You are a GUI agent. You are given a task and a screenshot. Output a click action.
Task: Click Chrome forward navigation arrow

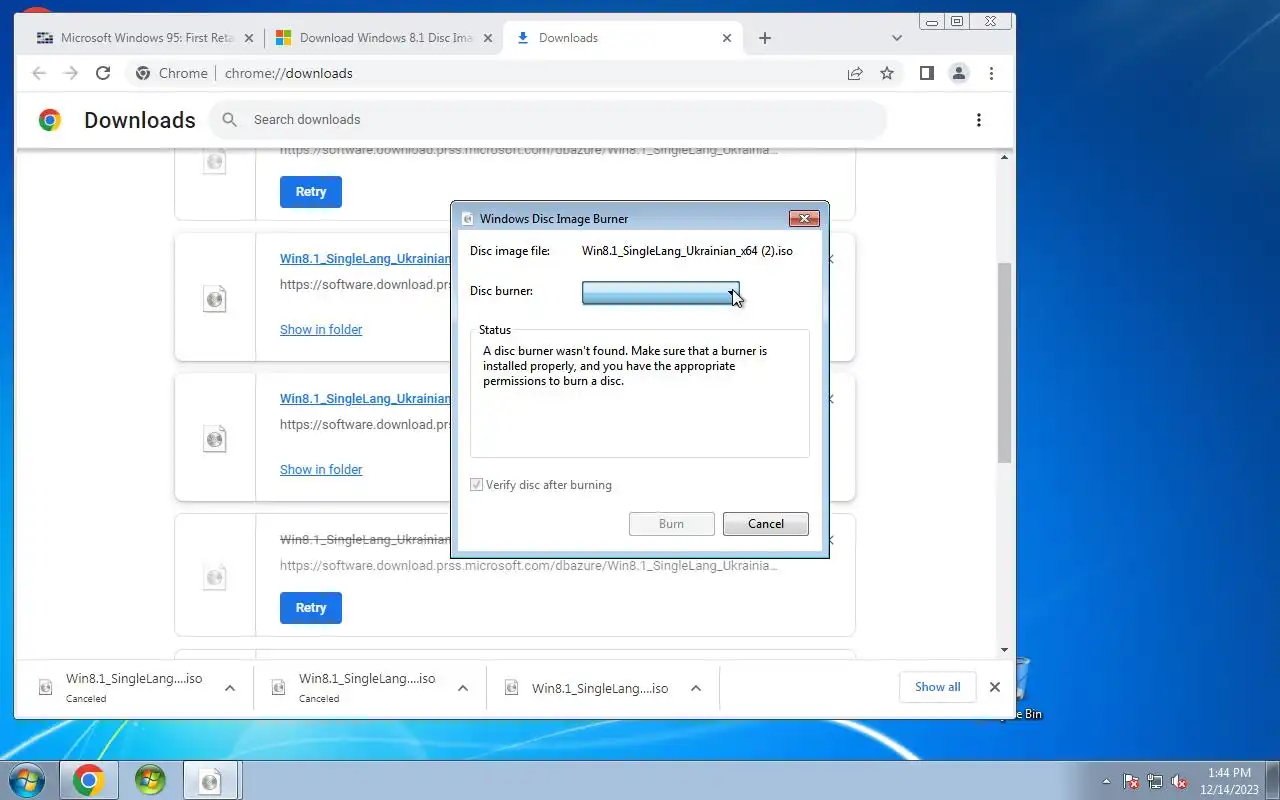point(70,73)
